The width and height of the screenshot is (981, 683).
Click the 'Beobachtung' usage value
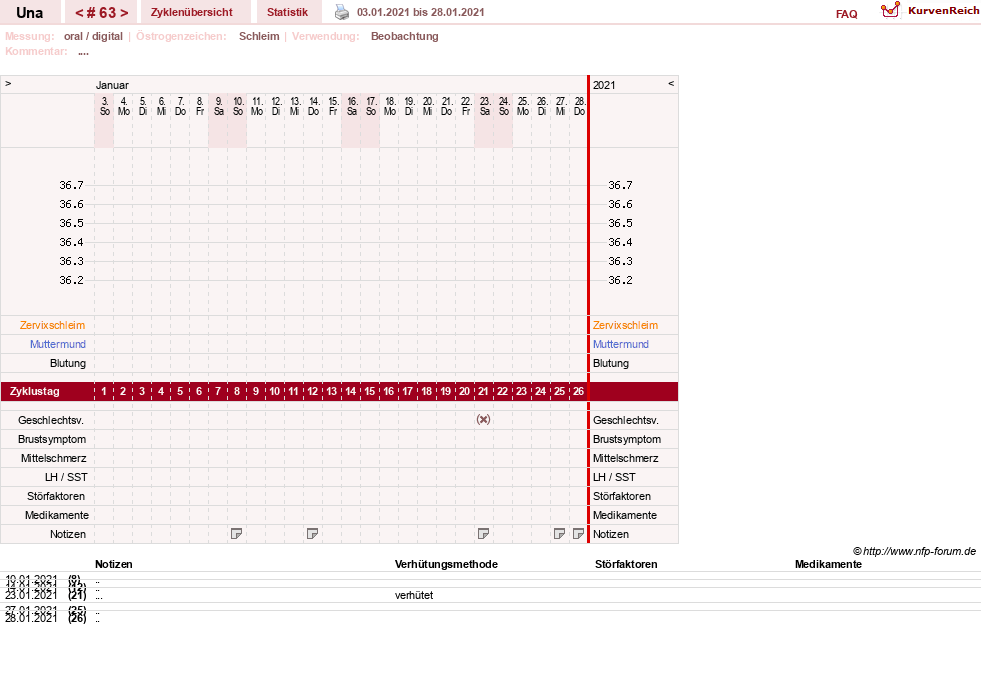click(404, 36)
